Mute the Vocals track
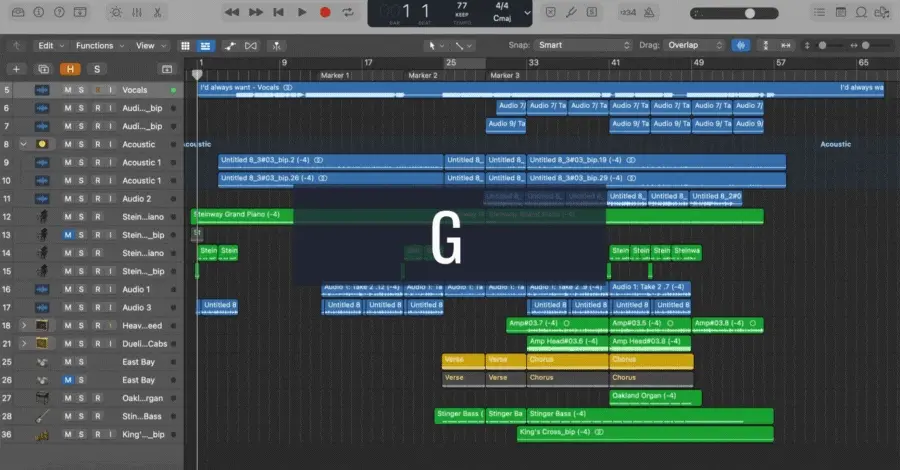Viewport: 900px width, 470px height. (x=68, y=90)
